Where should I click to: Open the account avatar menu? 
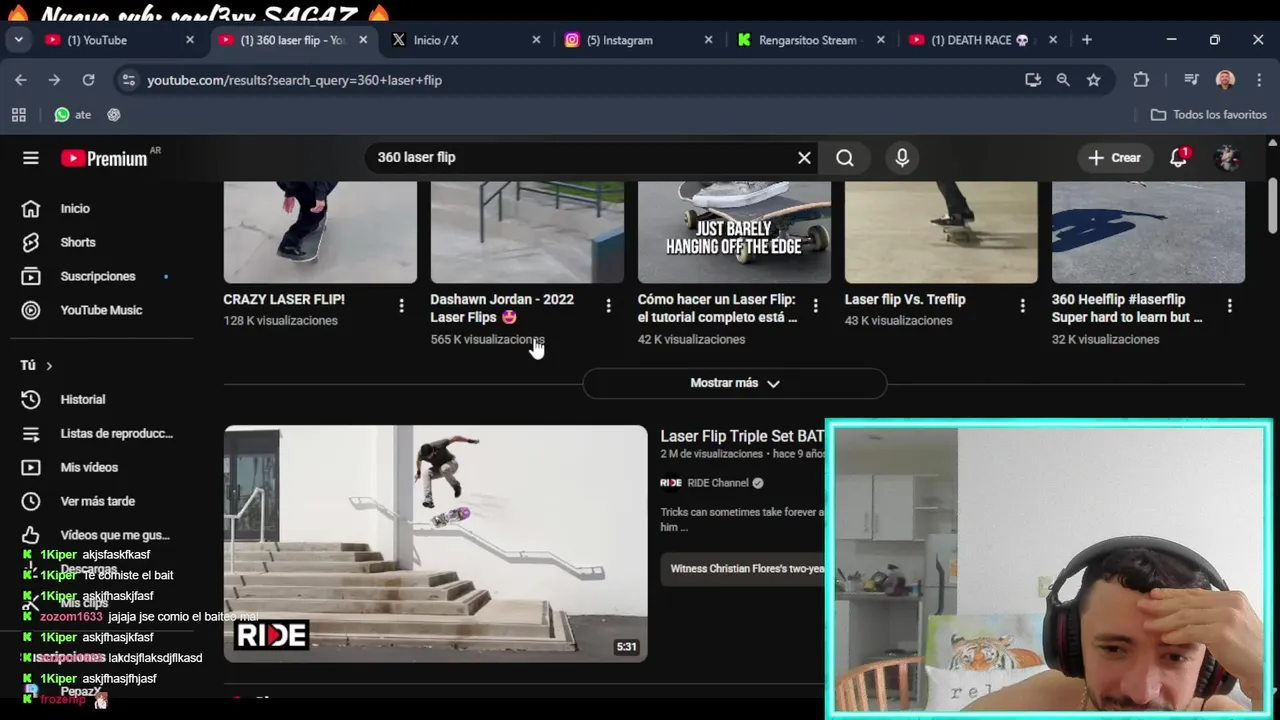1227,158
